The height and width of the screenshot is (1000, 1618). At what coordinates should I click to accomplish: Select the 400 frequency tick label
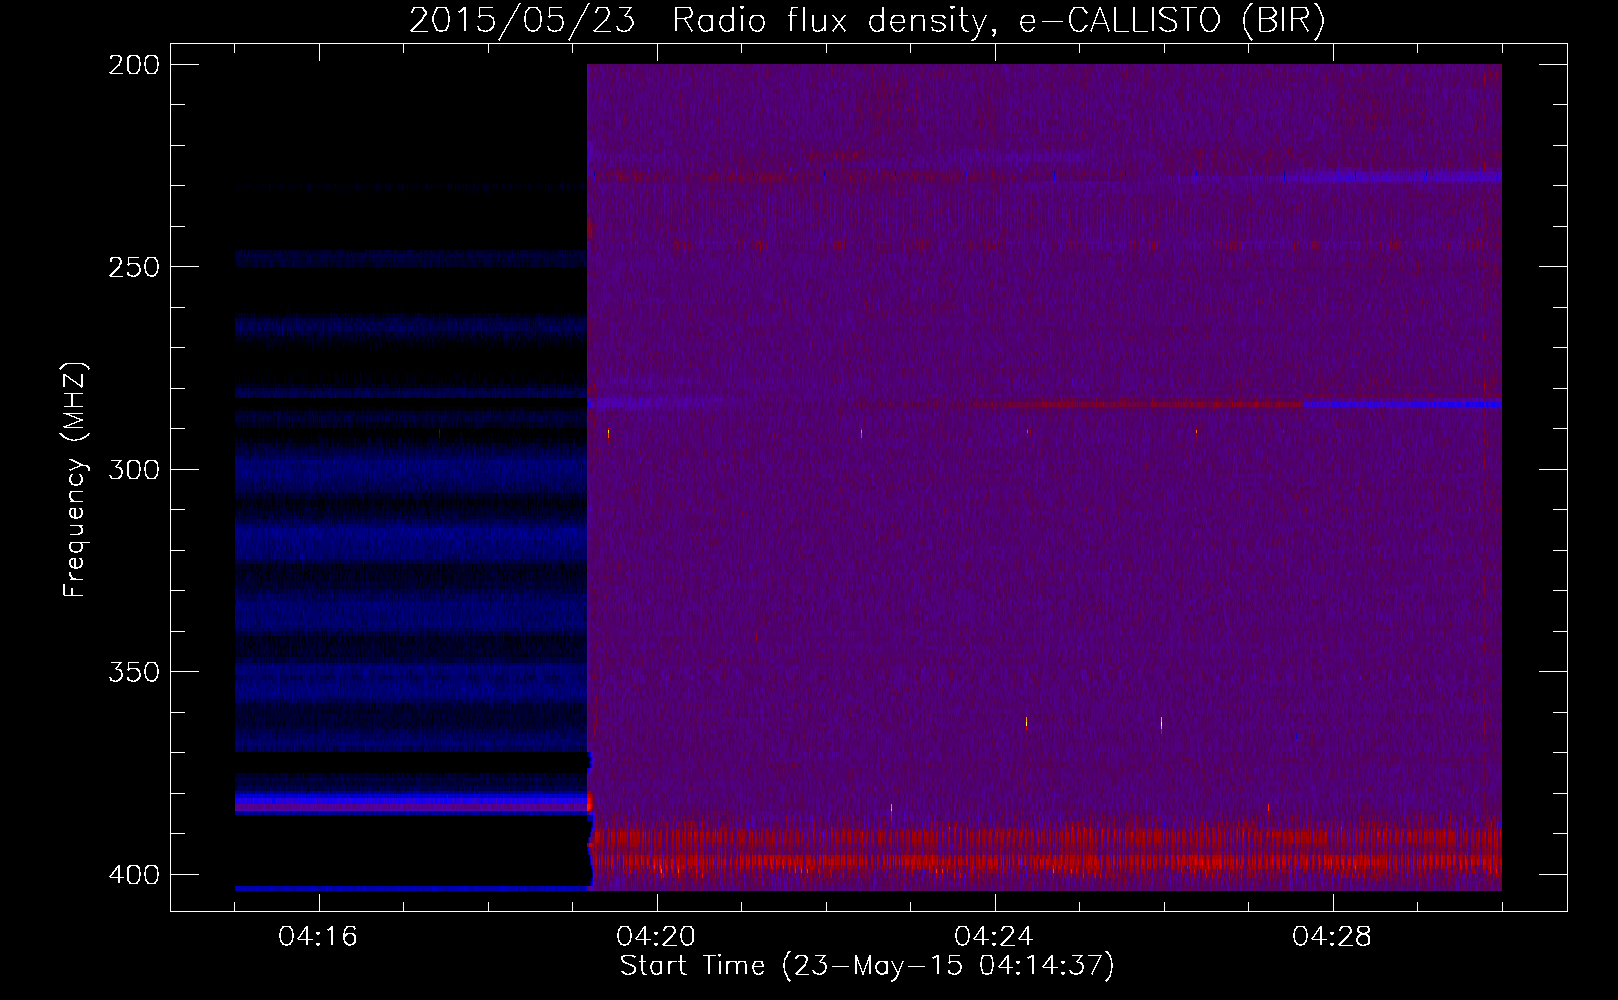[x=134, y=875]
